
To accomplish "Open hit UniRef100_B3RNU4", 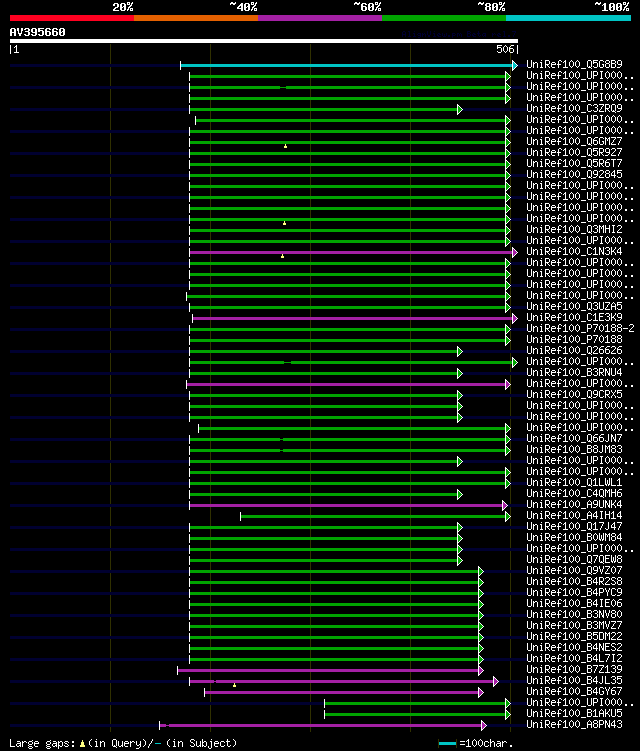I will coord(574,373).
